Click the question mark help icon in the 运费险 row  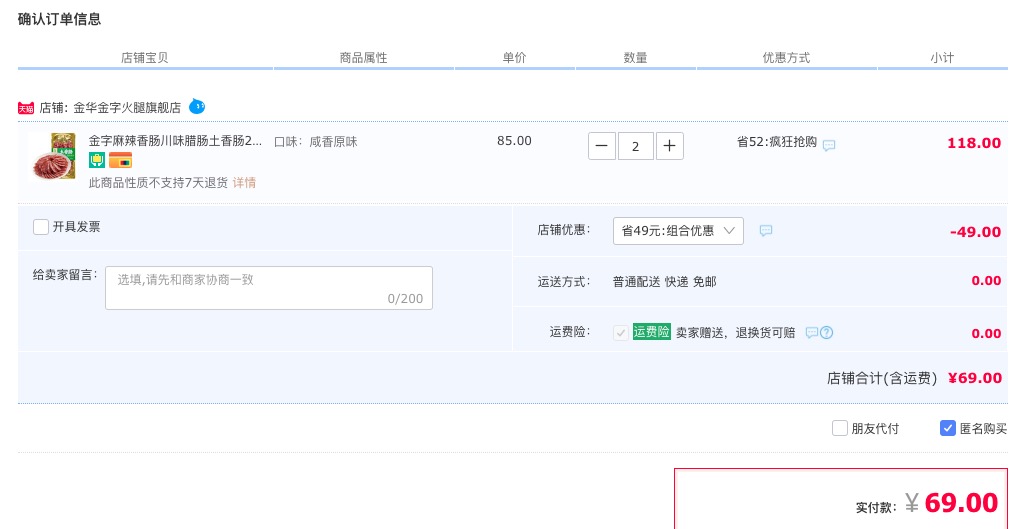[826, 332]
